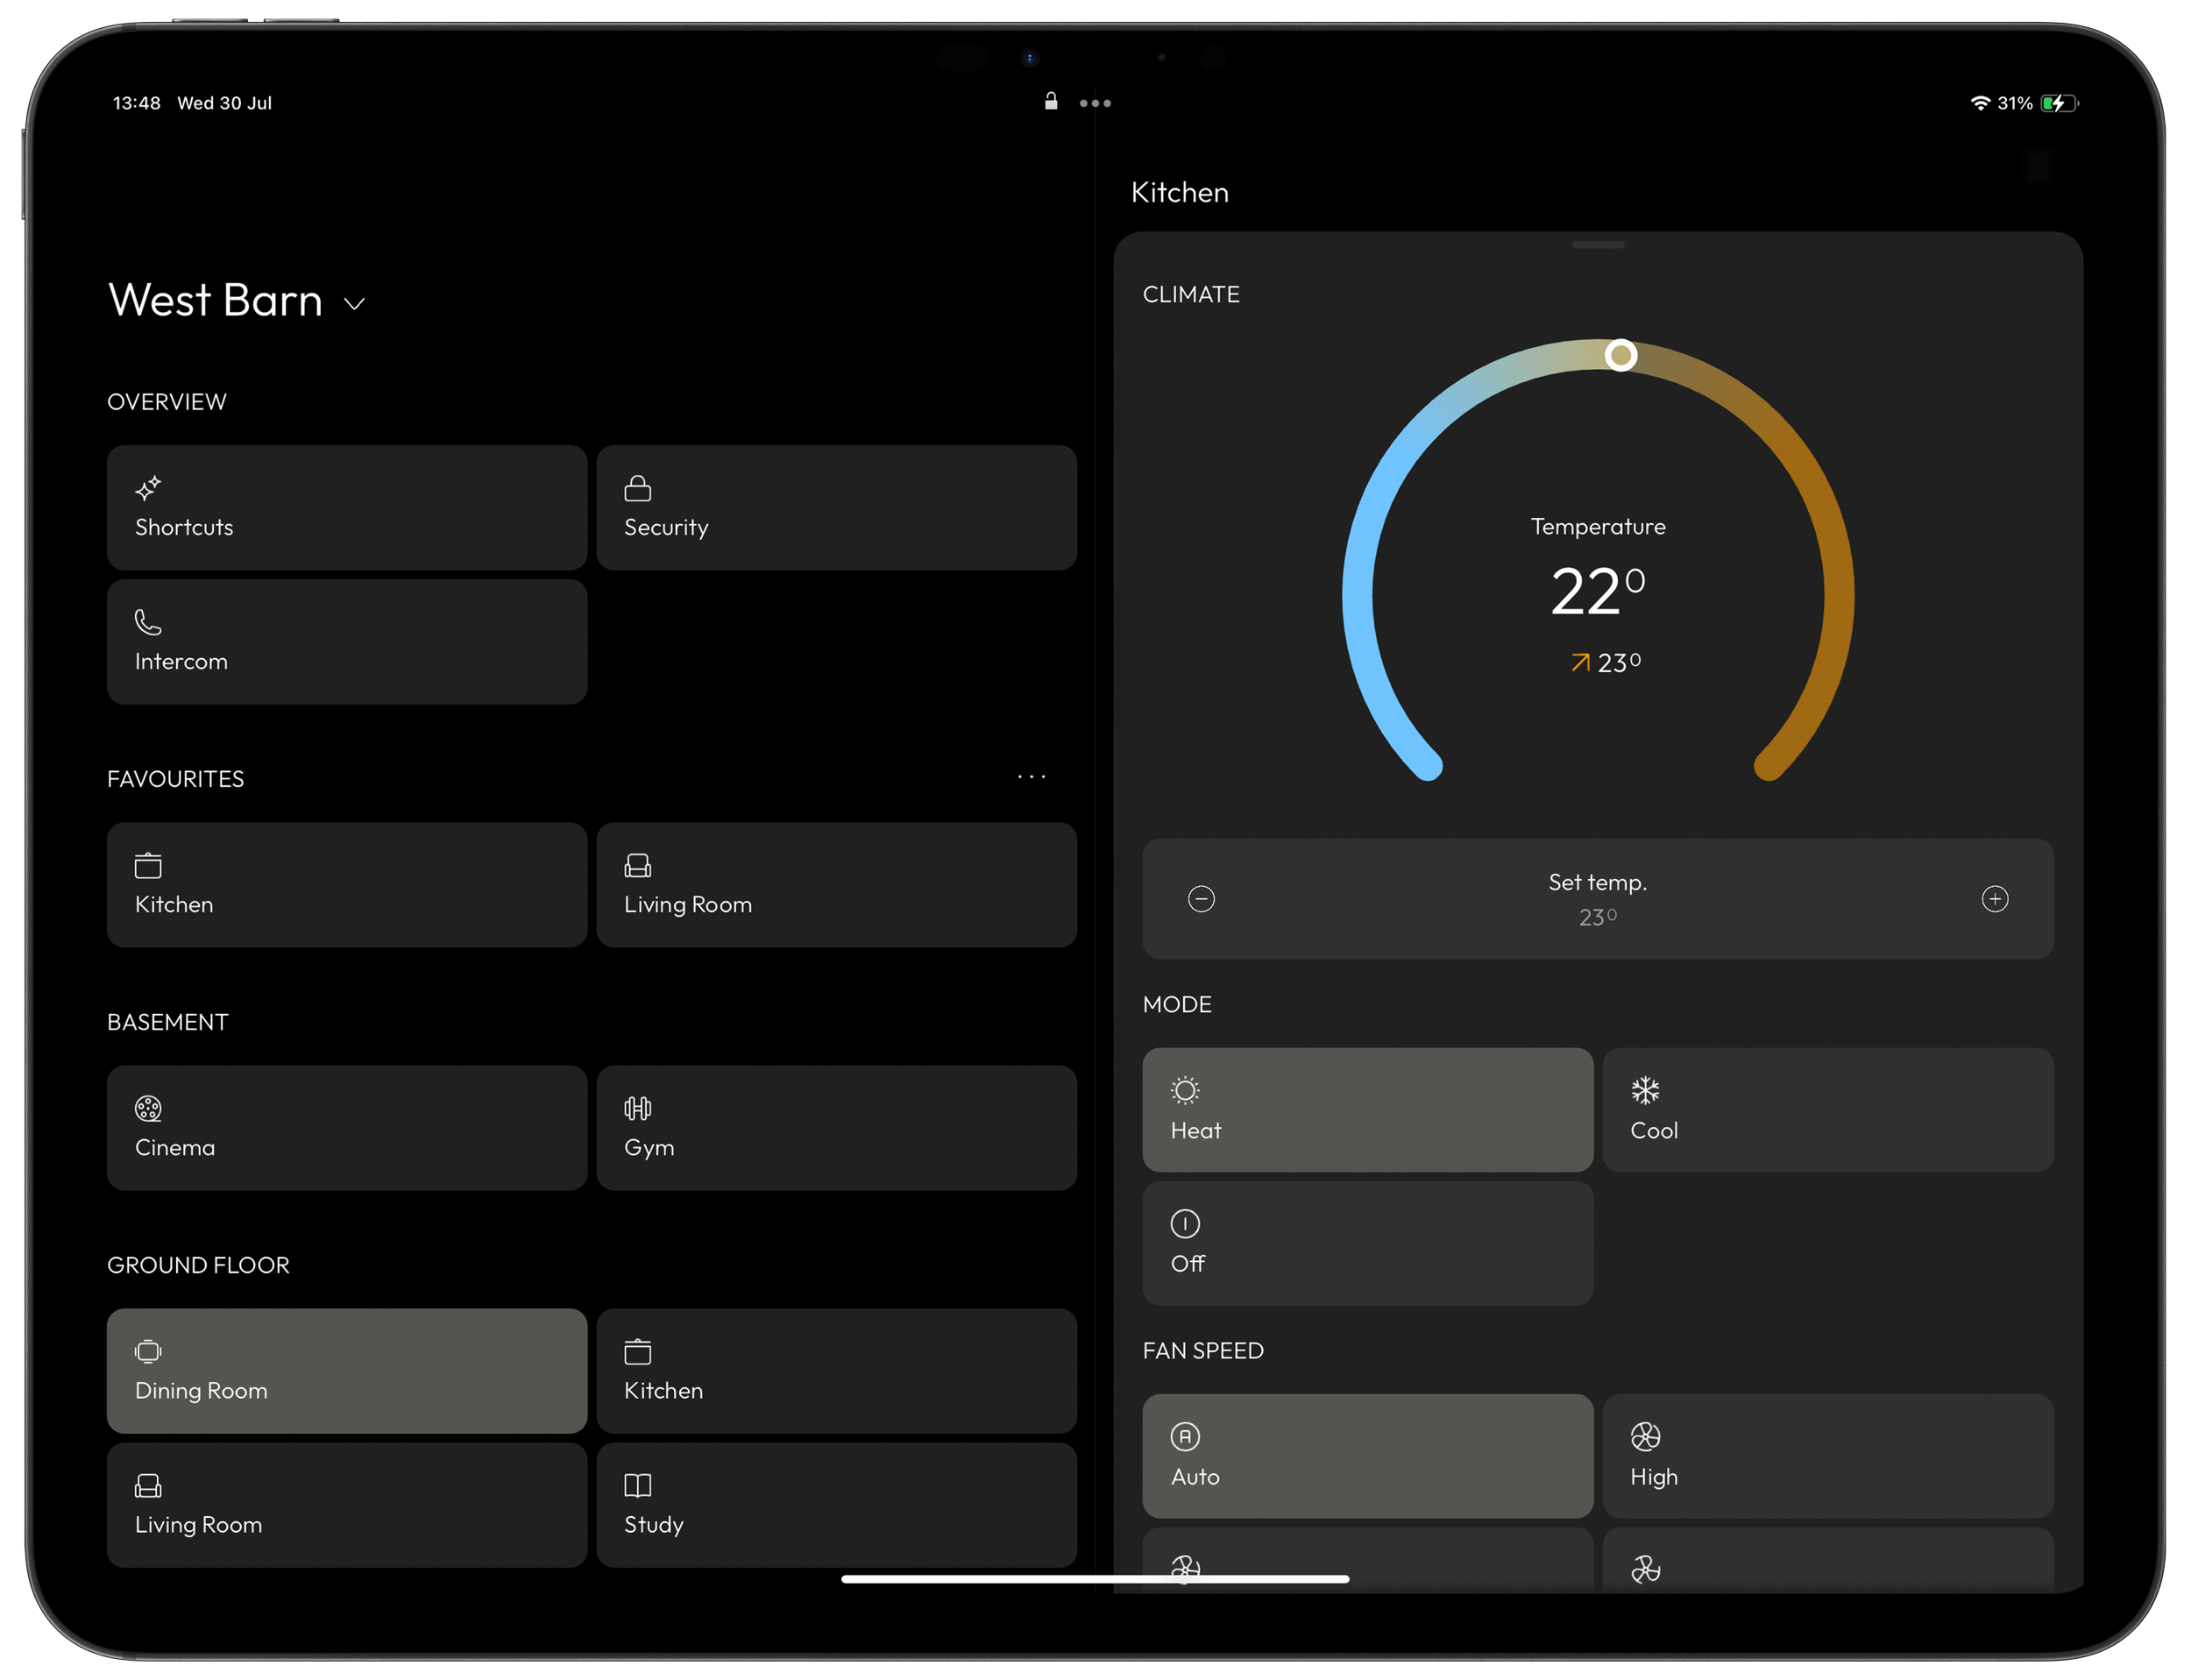Open Cinema via its film reel icon
Viewport: 2191px width, 1680px height.
pos(148,1108)
